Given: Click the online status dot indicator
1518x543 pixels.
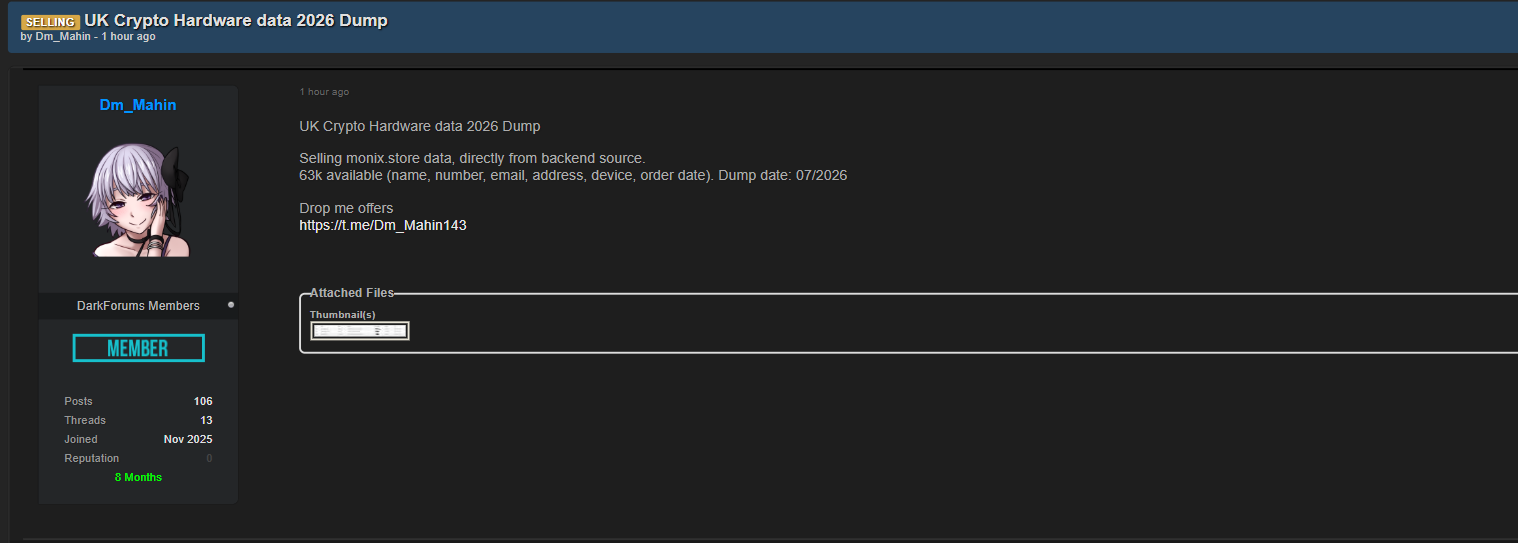Looking at the screenshot, I should click(231, 305).
